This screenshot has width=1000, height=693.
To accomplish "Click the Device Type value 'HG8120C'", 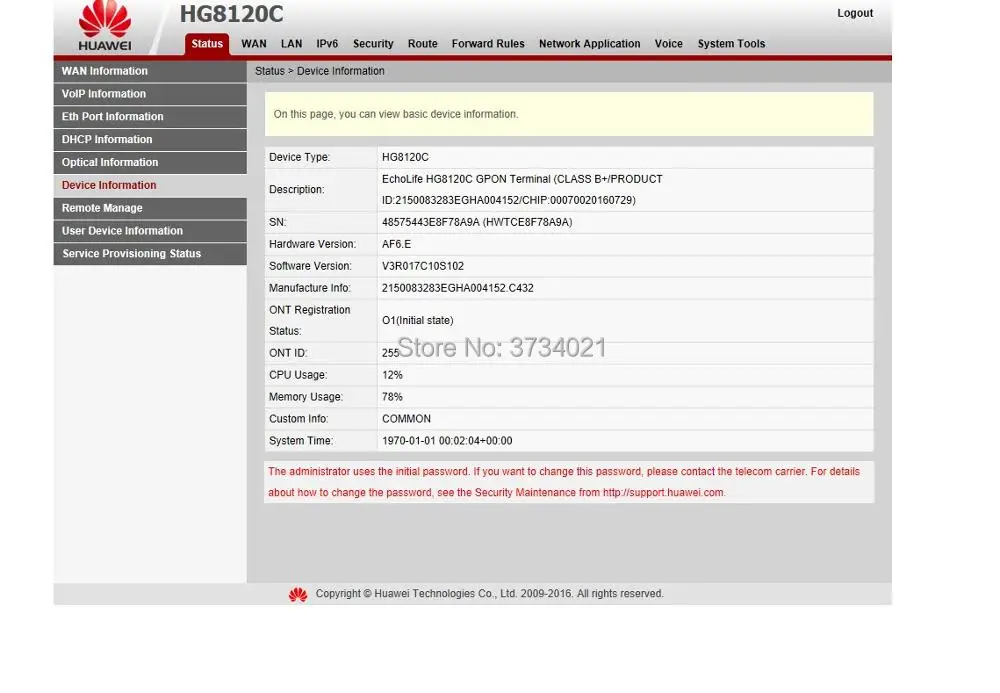I will coord(405,157).
